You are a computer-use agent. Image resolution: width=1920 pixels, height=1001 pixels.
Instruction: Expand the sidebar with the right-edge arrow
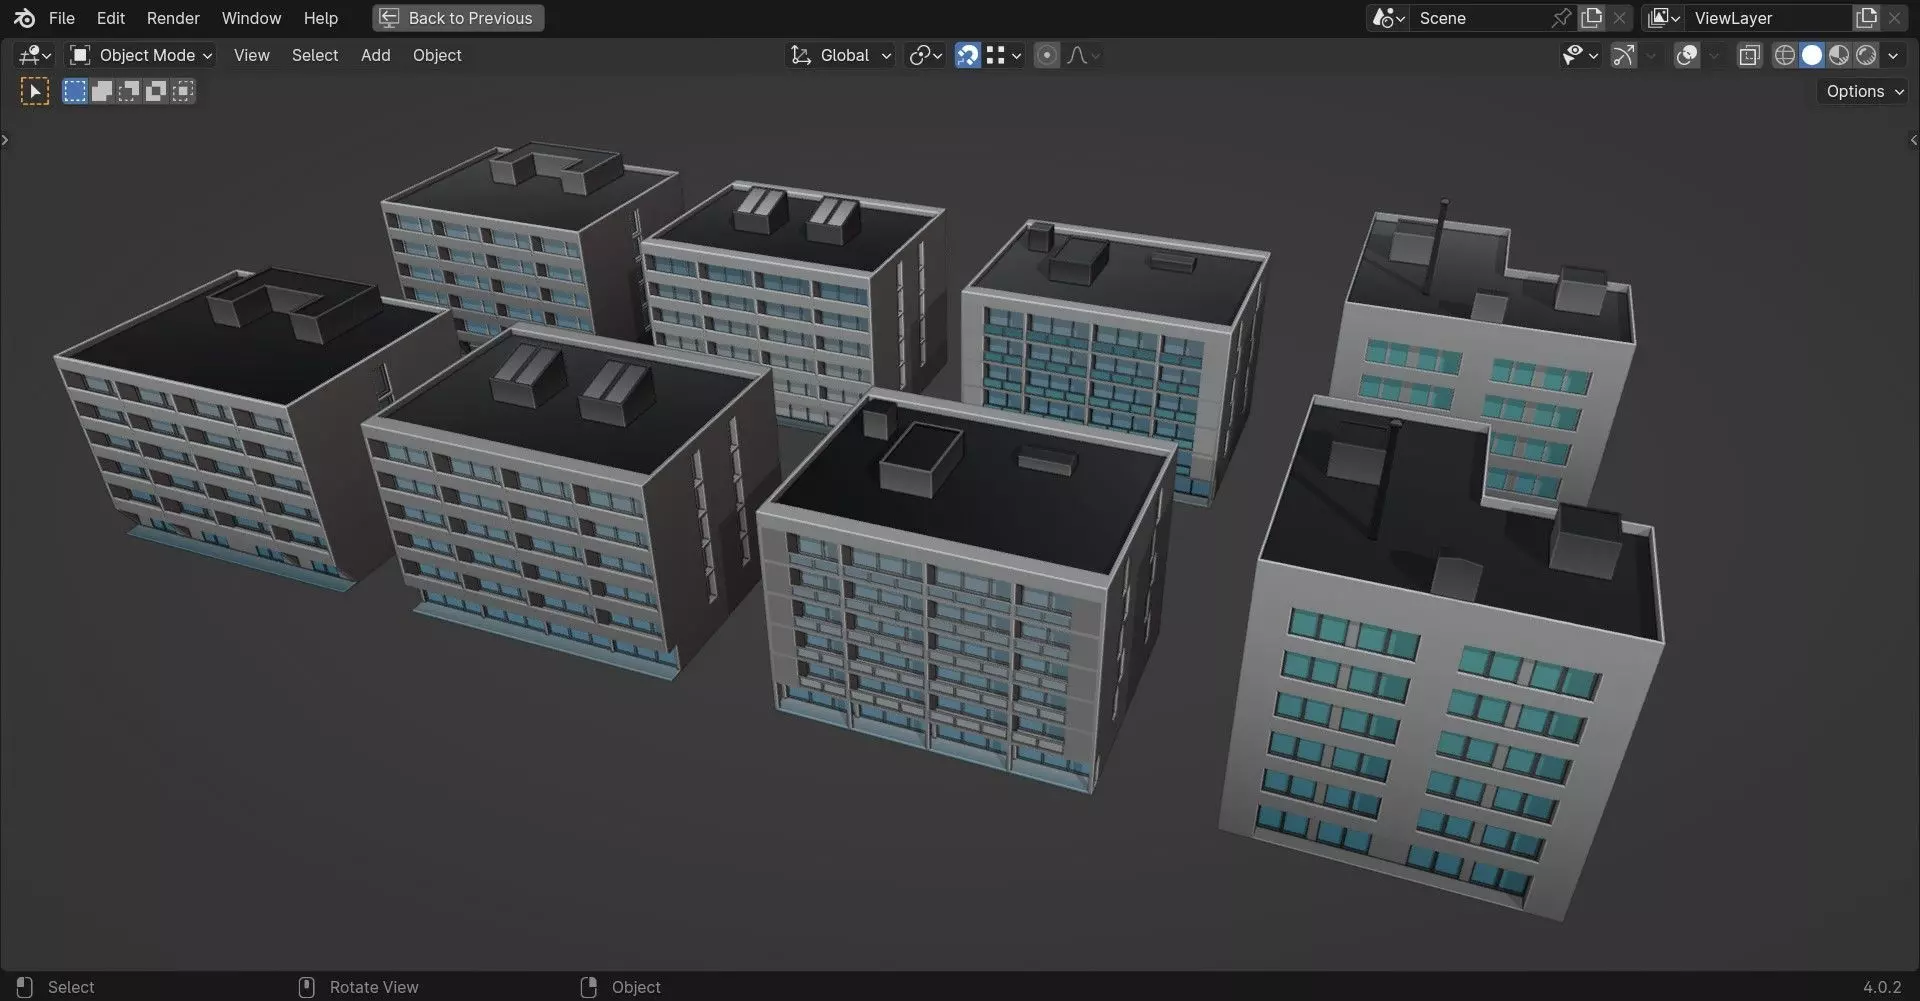[1914, 140]
